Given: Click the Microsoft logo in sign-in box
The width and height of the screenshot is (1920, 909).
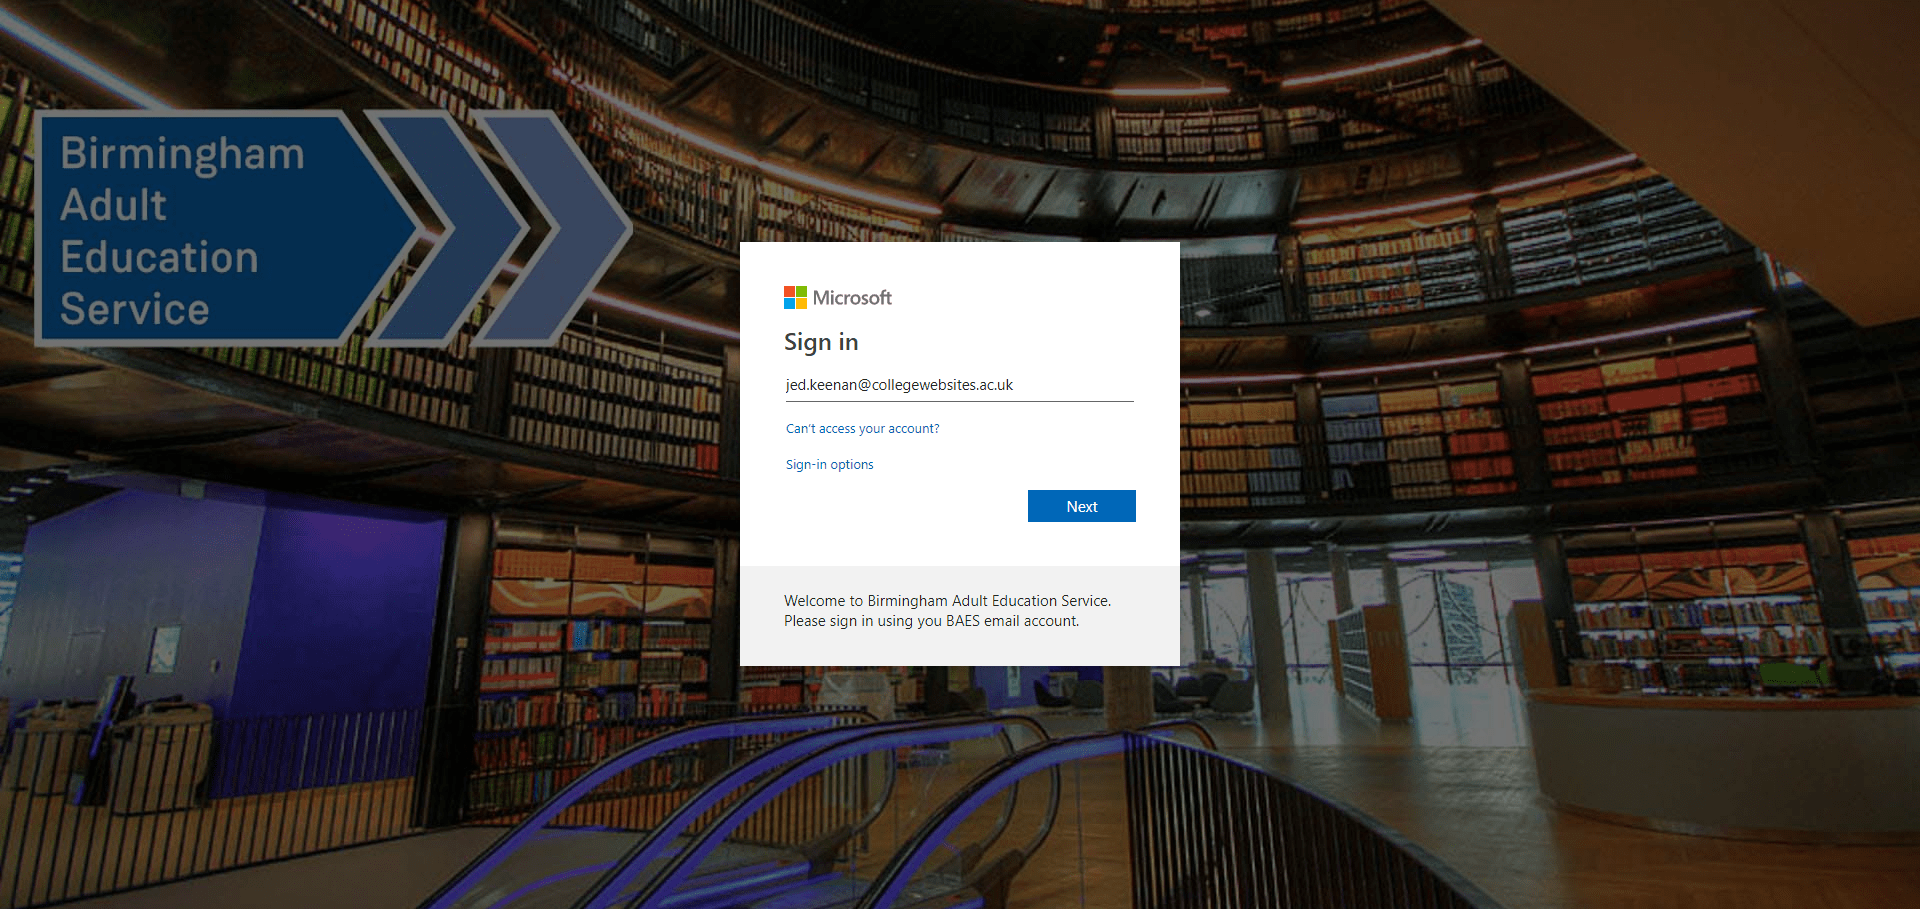Looking at the screenshot, I should click(838, 297).
